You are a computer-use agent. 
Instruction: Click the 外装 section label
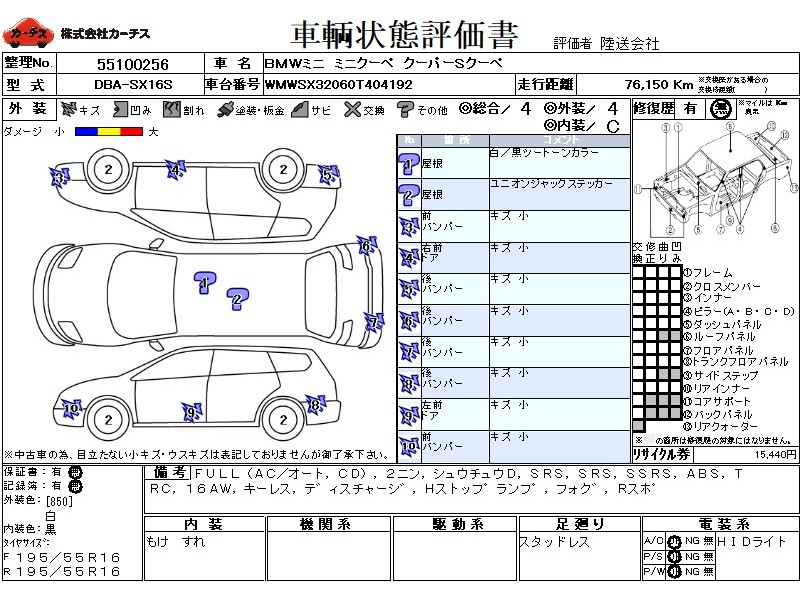28,109
